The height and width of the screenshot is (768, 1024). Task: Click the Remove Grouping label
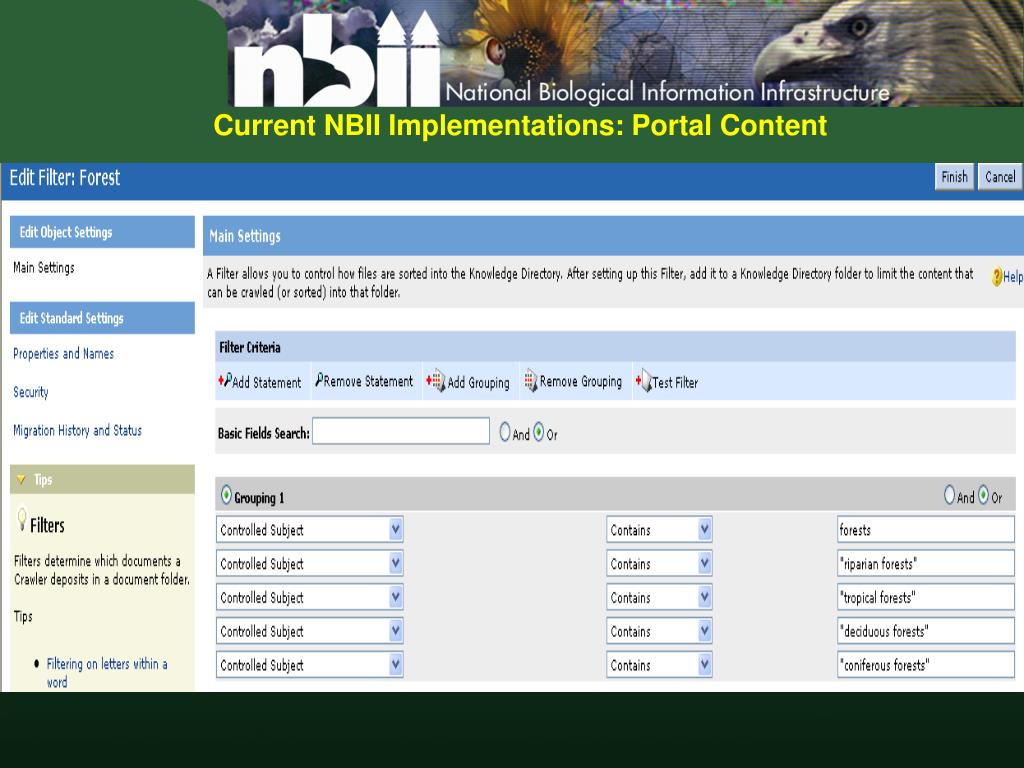tap(581, 381)
